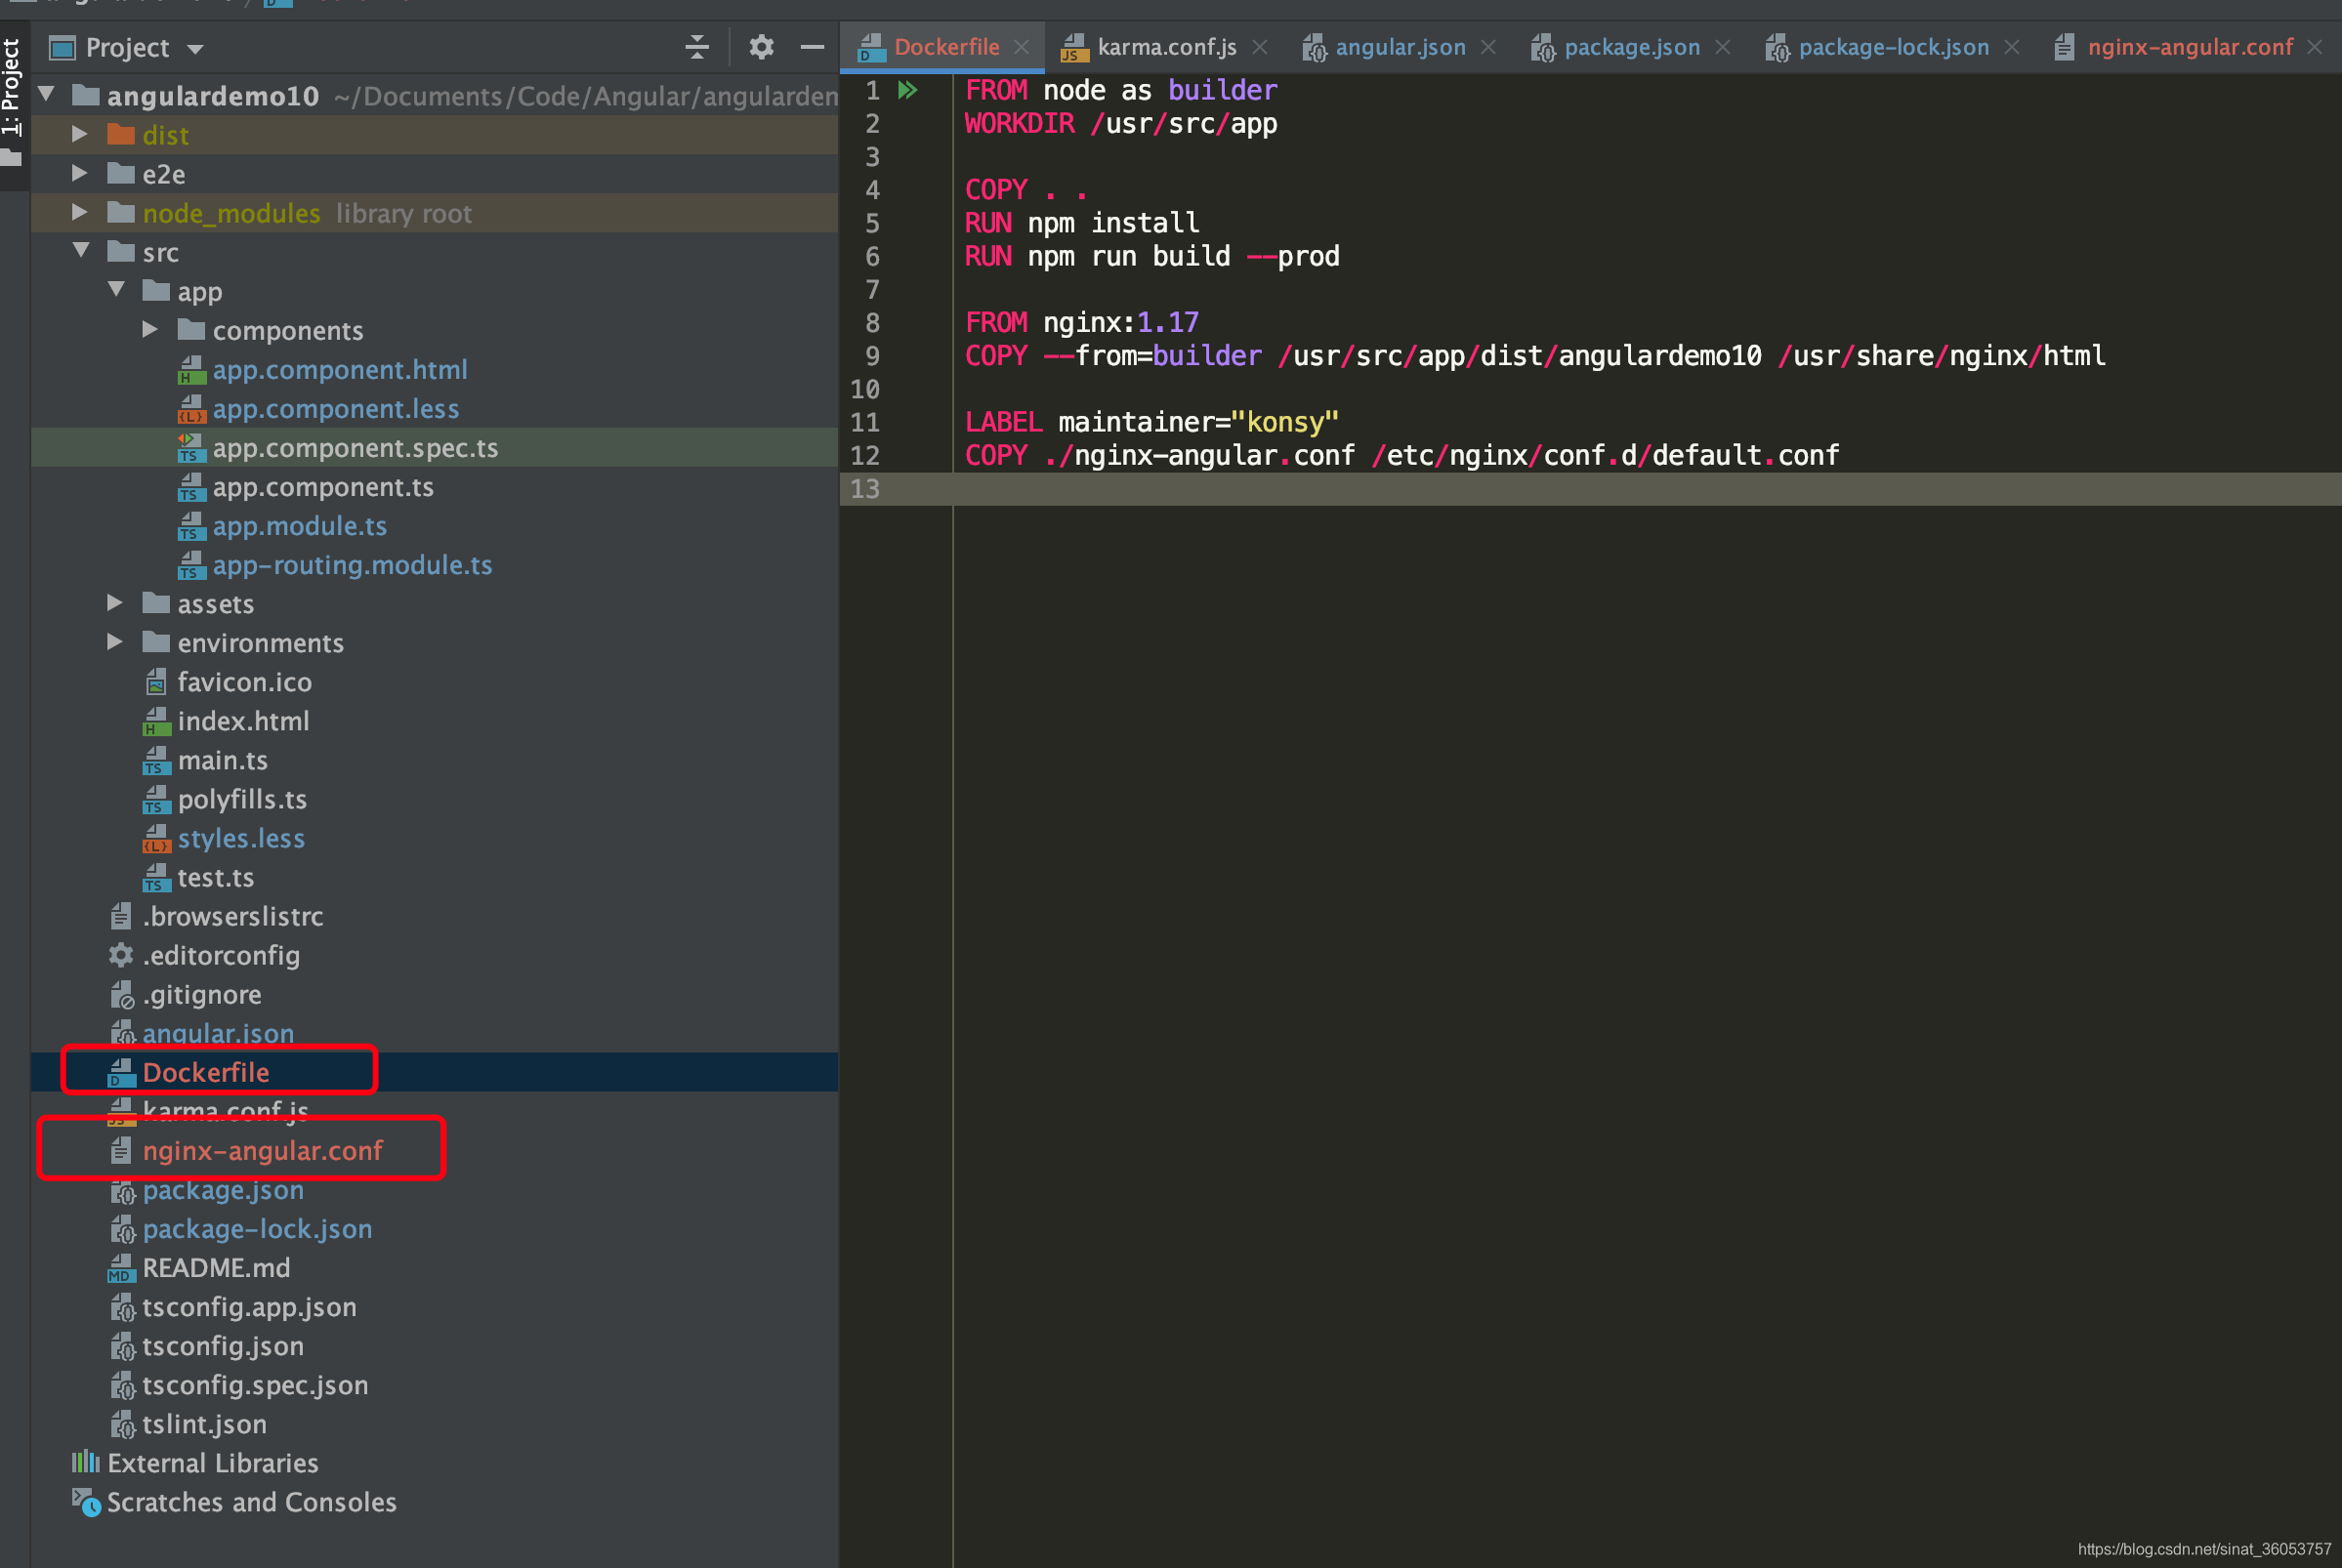Close the karma.conf.js tab

[x=1260, y=47]
